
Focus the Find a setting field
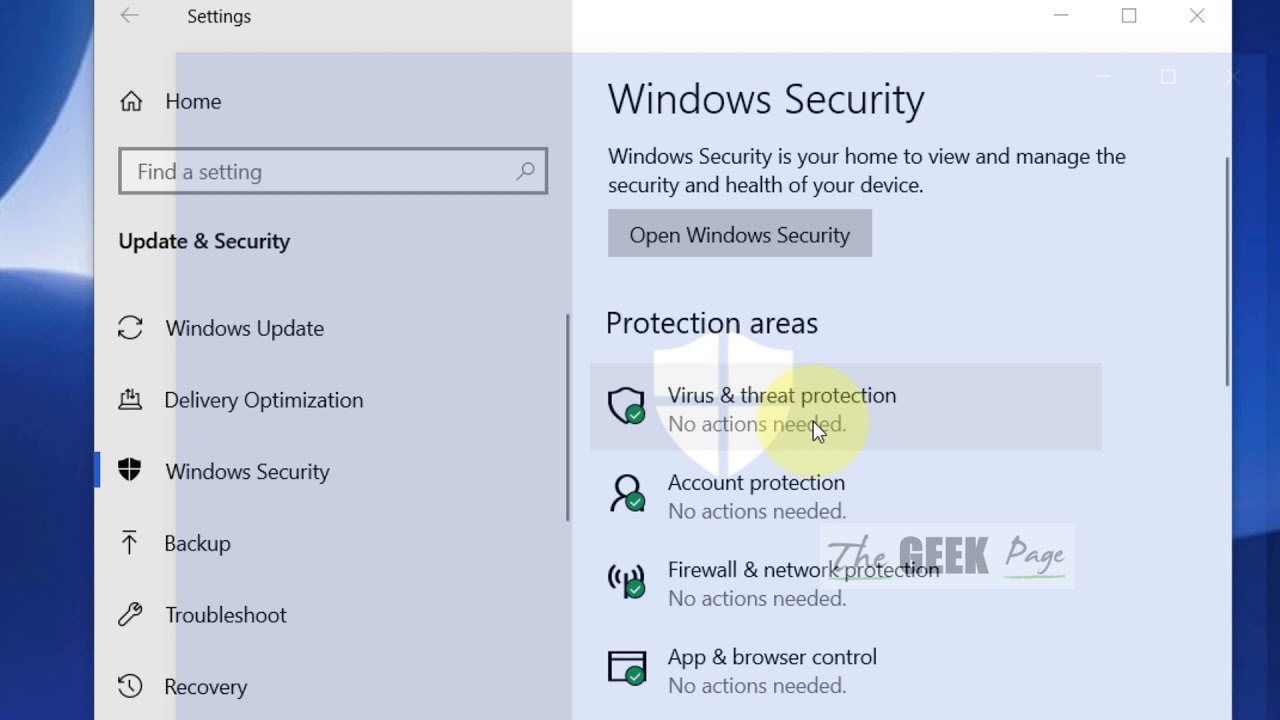coord(333,171)
